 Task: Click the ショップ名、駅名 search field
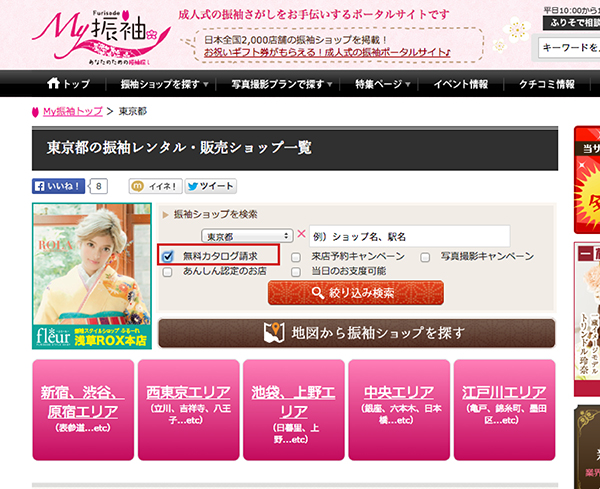tap(409, 236)
